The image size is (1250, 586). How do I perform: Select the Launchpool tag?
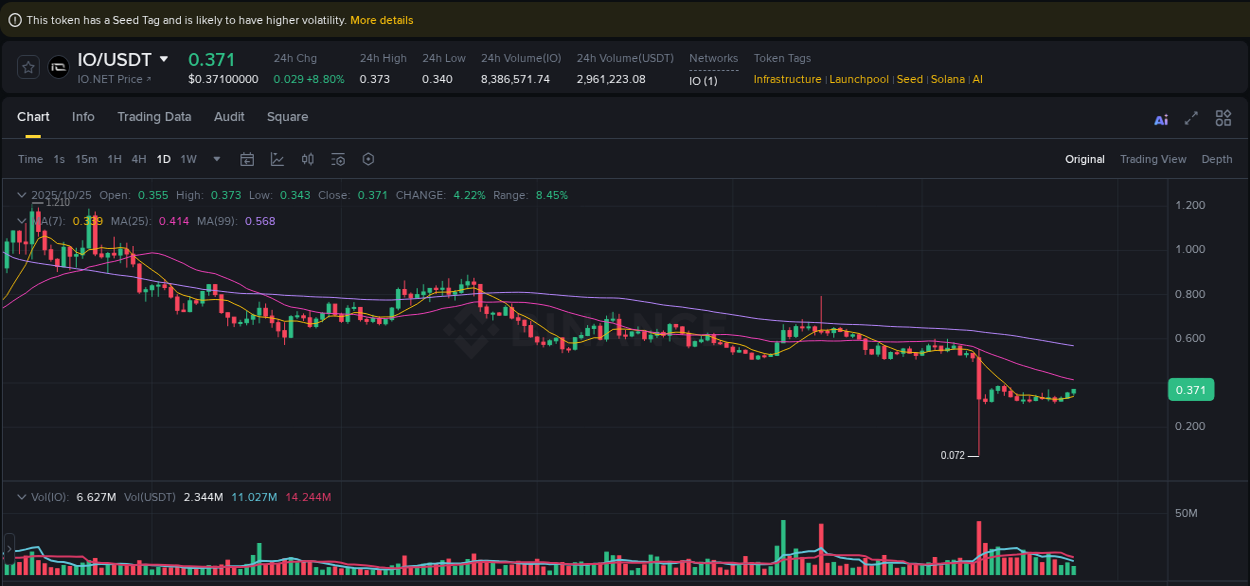click(858, 79)
